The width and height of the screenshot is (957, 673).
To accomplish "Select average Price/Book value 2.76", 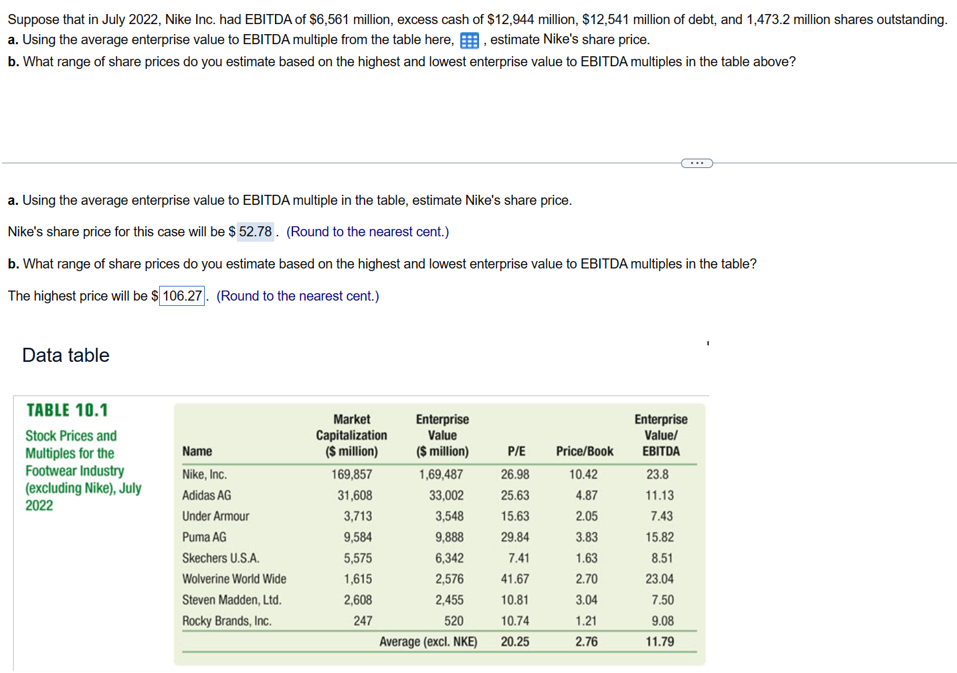I will pyautogui.click(x=587, y=641).
